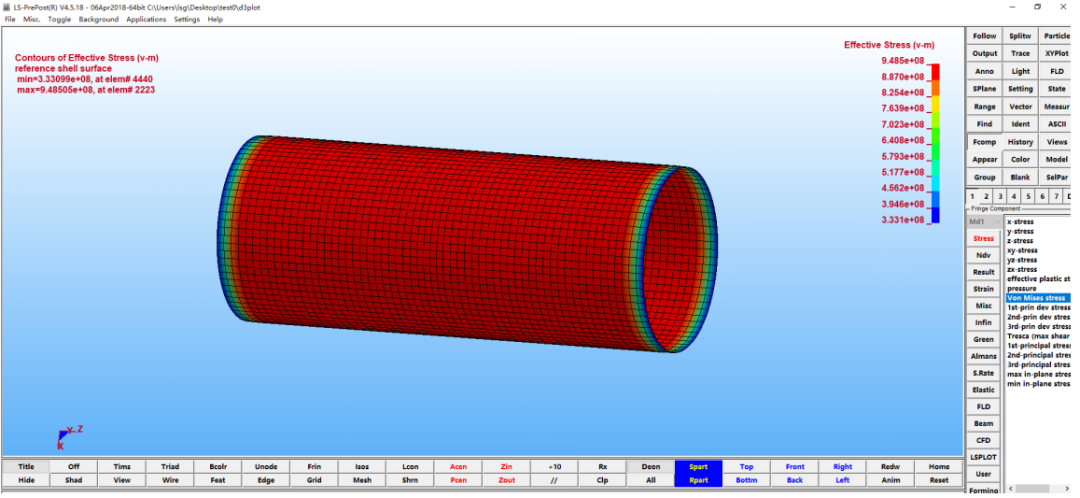Screen dimensions: 1080x498
Task: Click the Reset view button
Action: tap(939, 480)
